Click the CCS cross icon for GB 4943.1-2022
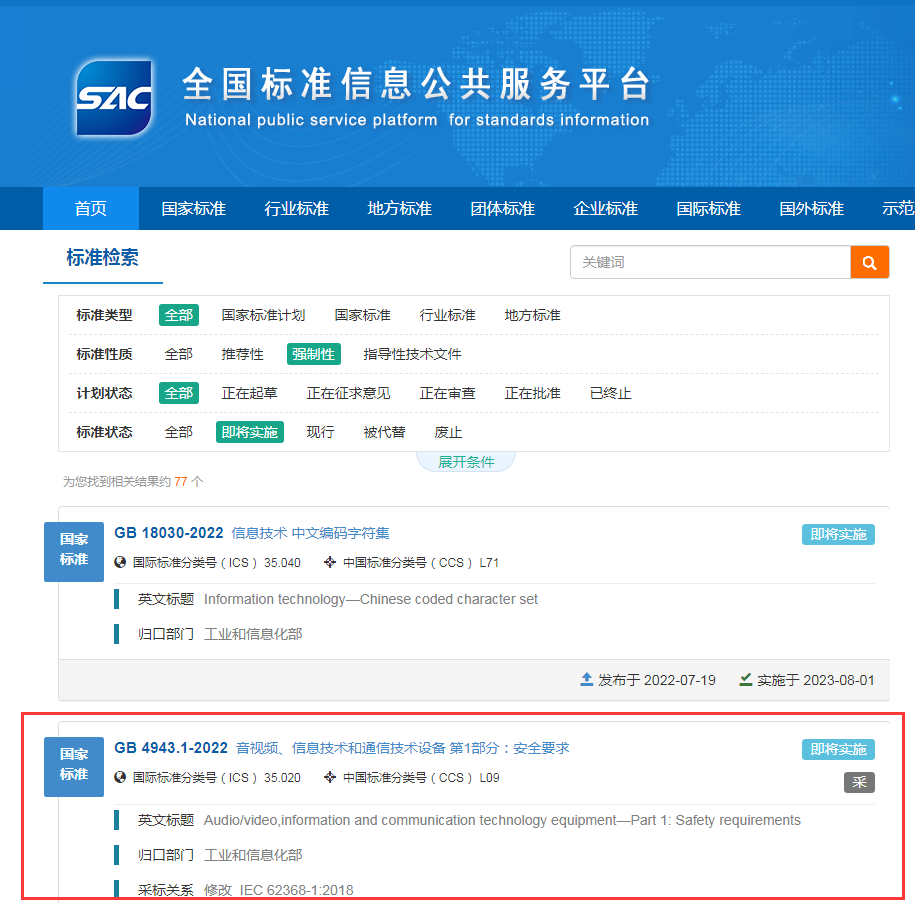915x903 pixels. coord(330,778)
